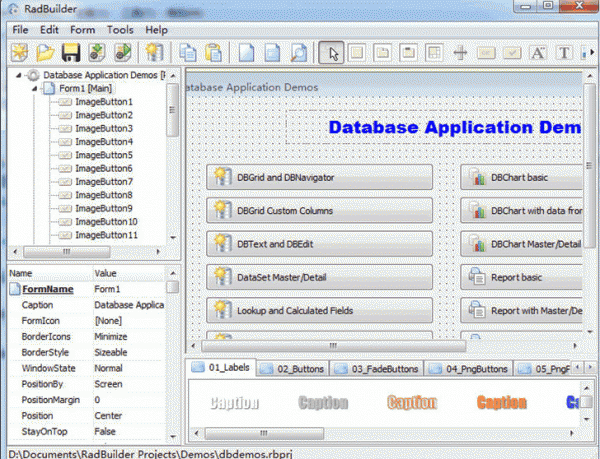This screenshot has width=600, height=459.
Task: Select the plain panel component tool
Action: (x=357, y=52)
